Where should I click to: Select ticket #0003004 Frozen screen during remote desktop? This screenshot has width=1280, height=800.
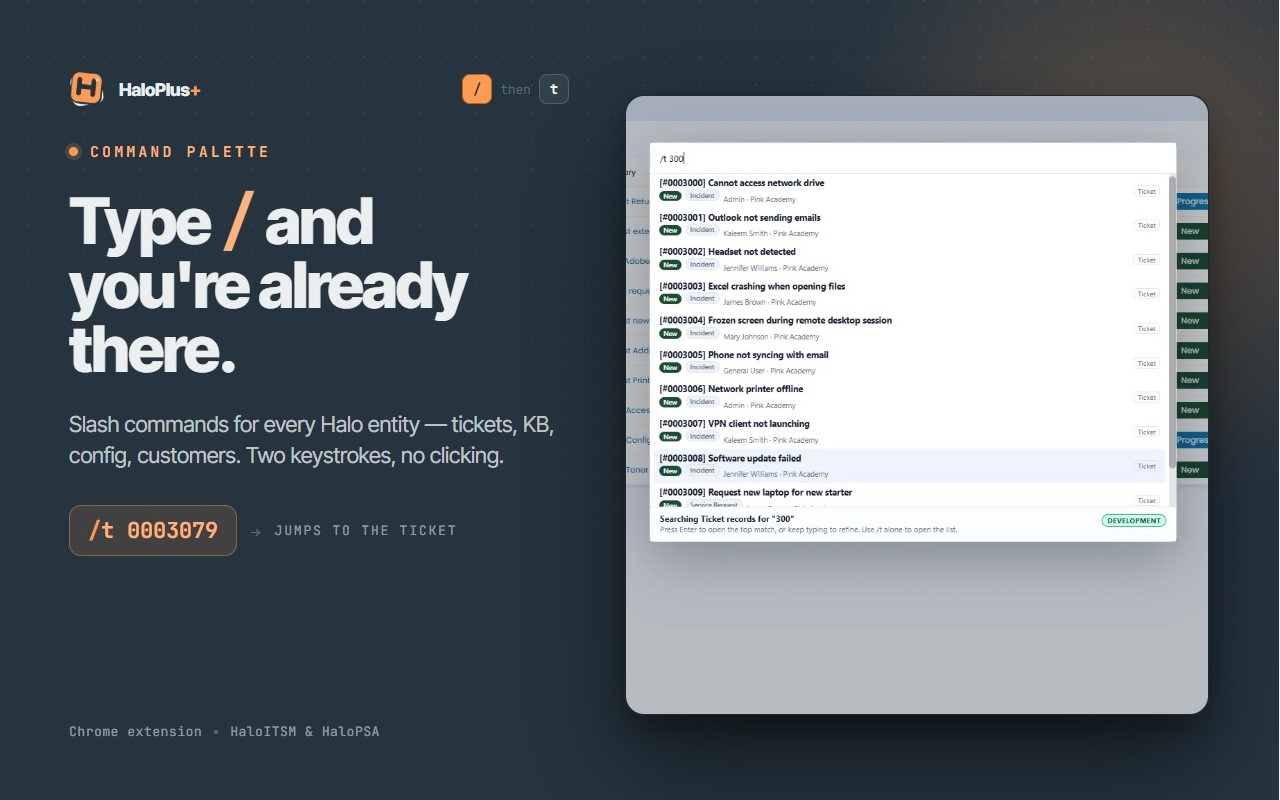909,327
